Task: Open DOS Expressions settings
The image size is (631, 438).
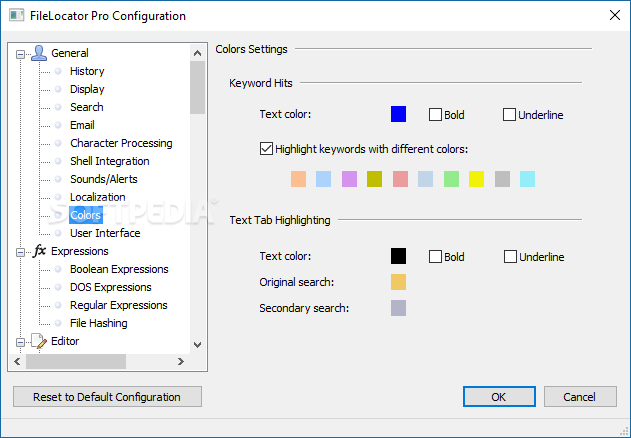Action: 111,287
